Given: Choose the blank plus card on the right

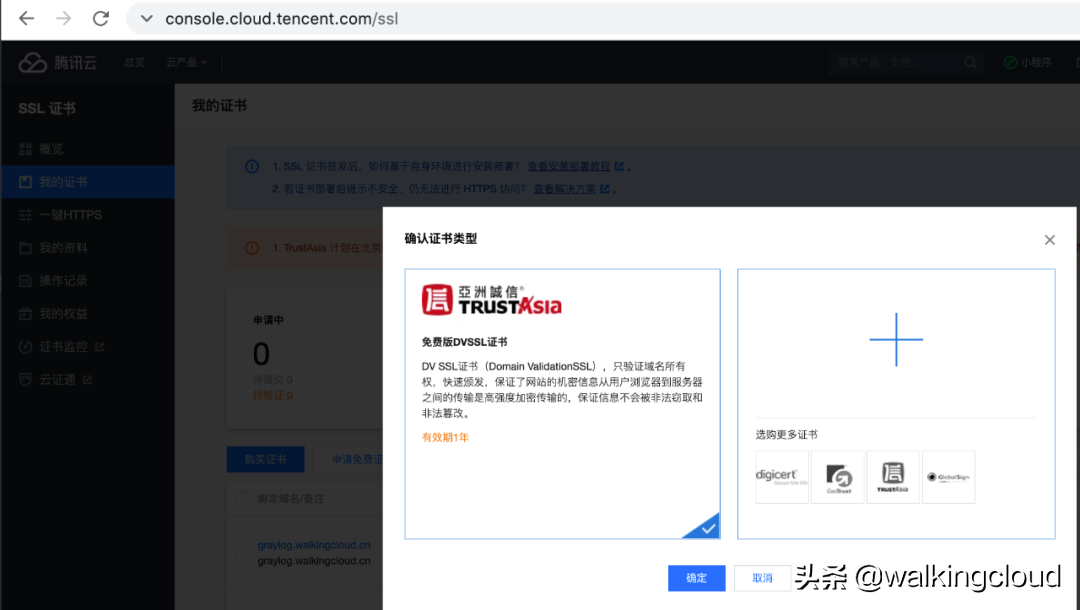Looking at the screenshot, I should coord(896,340).
